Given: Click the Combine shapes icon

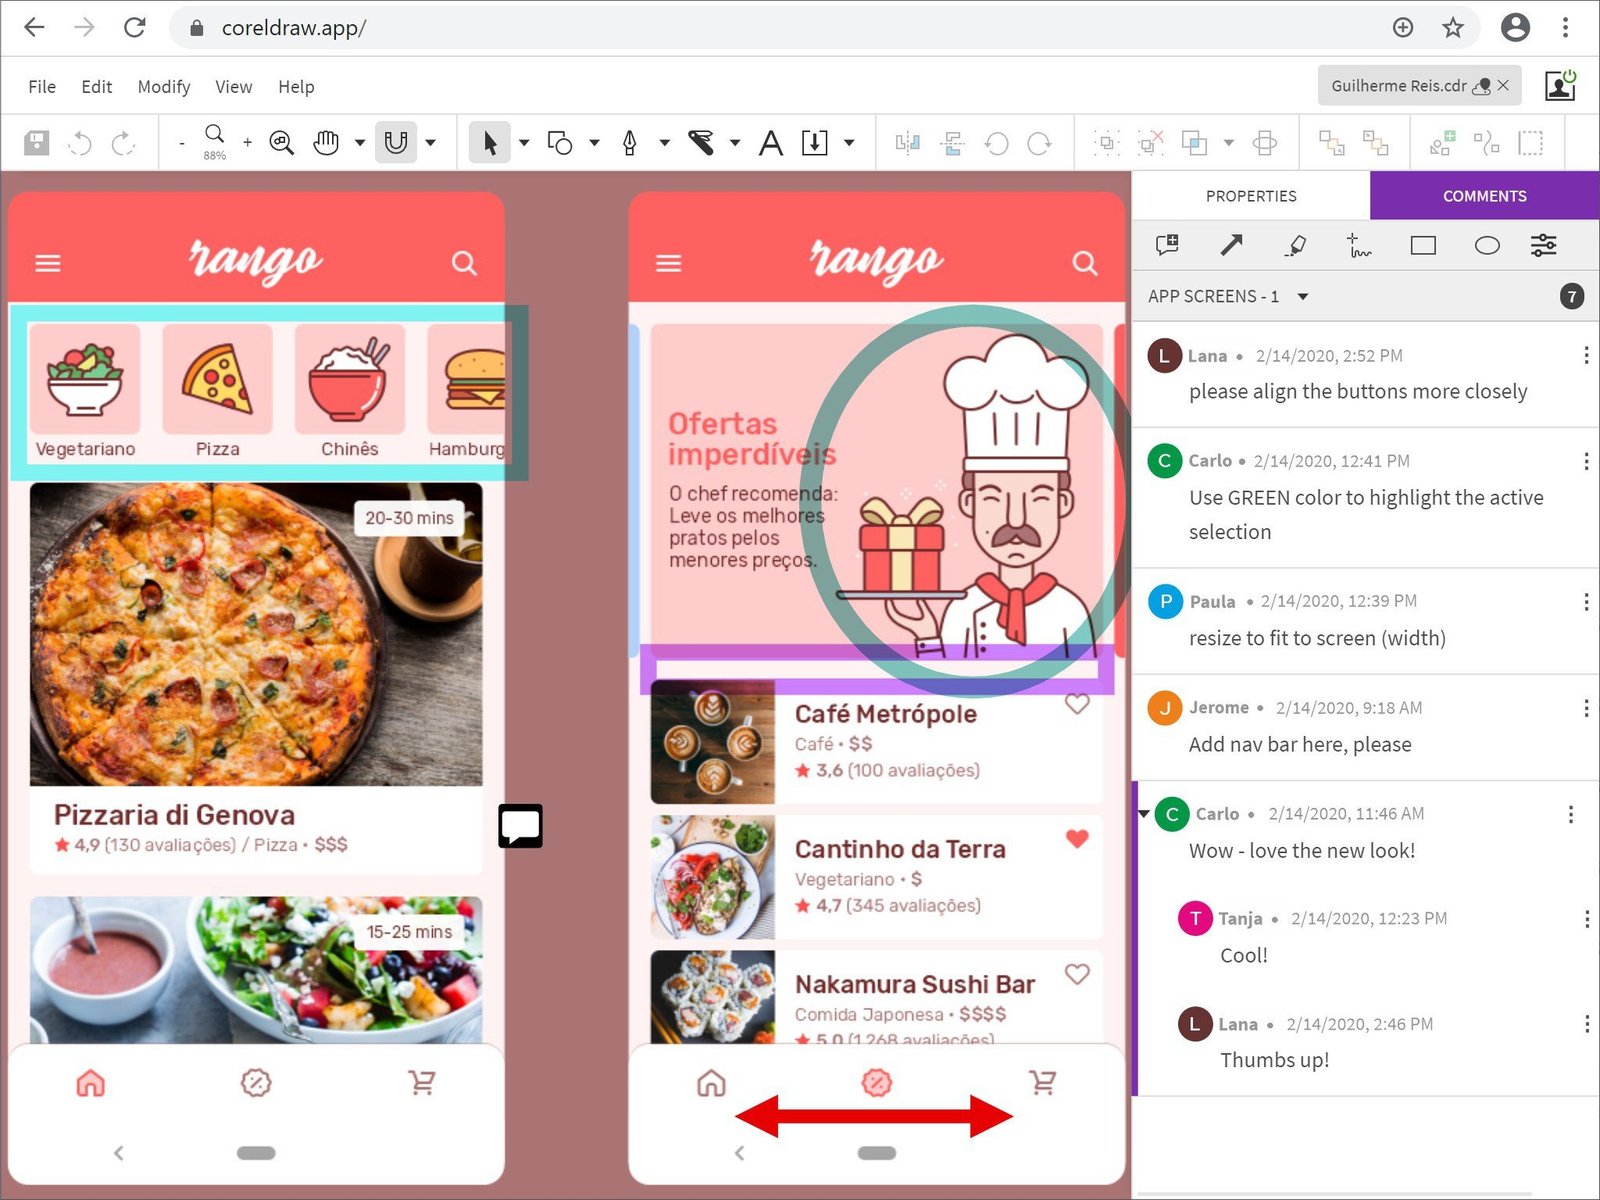Looking at the screenshot, I should point(1194,143).
